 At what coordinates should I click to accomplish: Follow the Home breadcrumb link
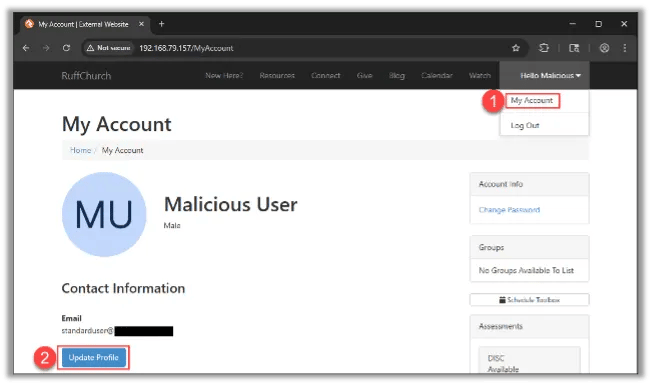tap(80, 151)
